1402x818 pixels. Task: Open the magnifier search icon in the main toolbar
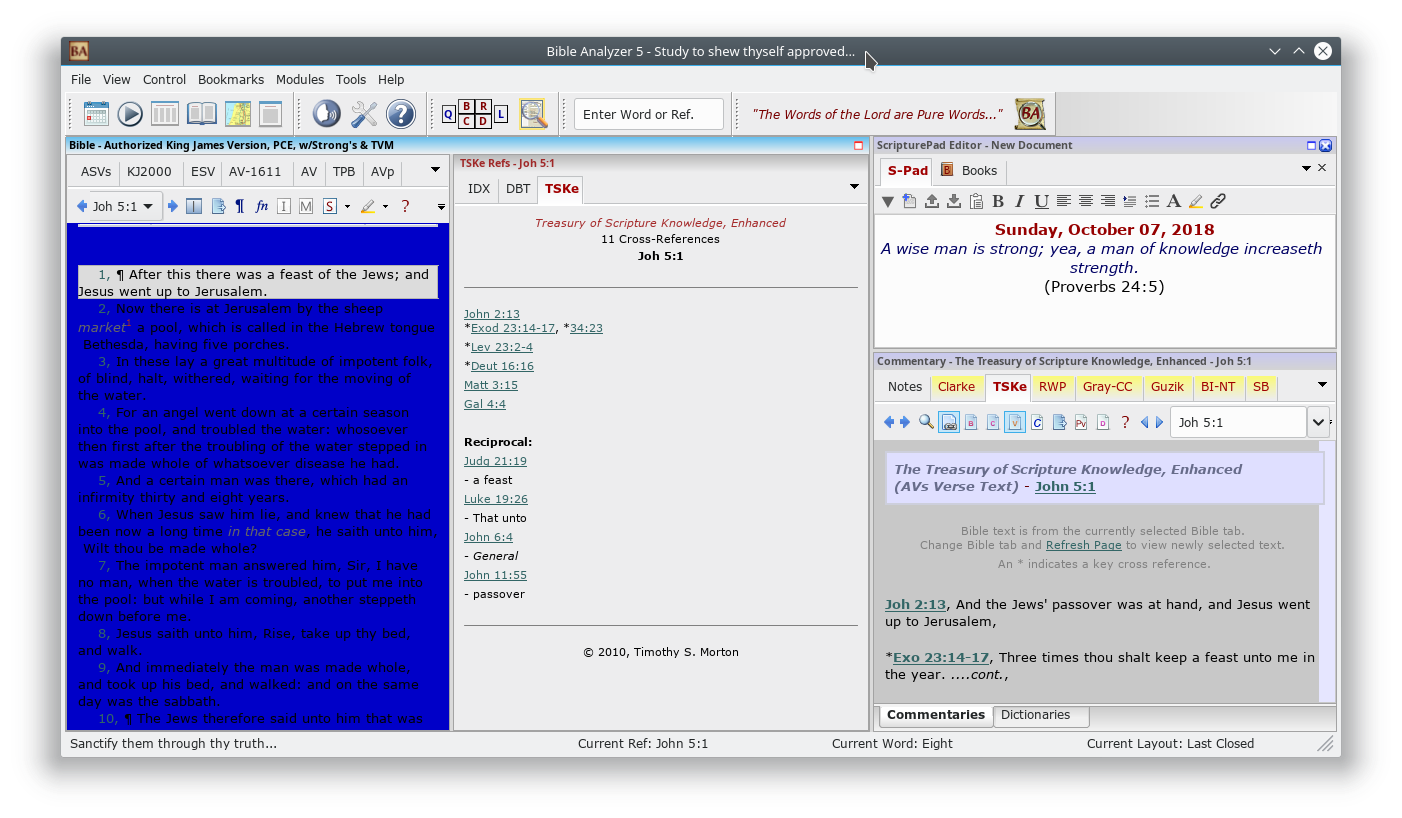(533, 114)
